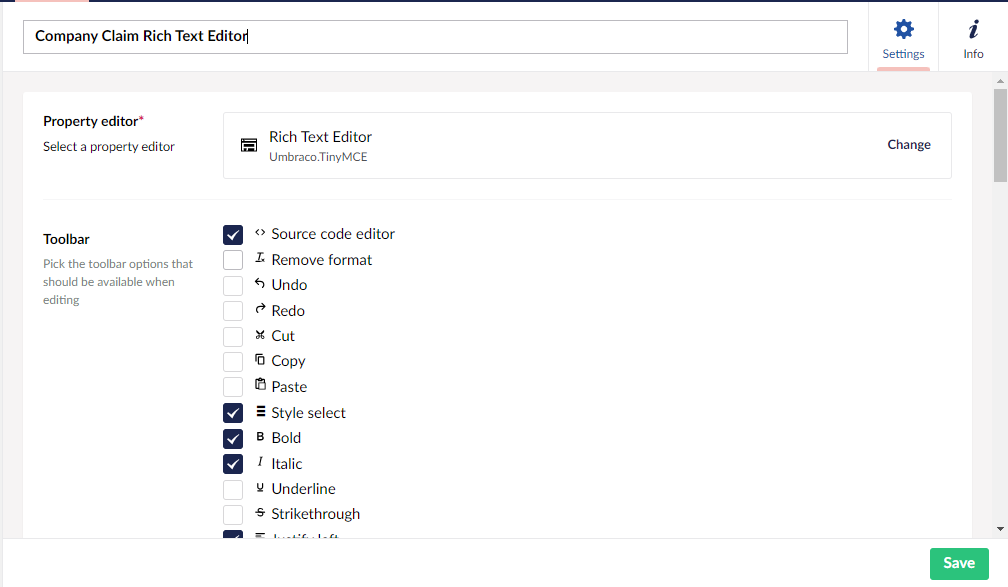This screenshot has width=1008, height=587.
Task: Enable the Undo toolbar checkbox
Action: 233,286
